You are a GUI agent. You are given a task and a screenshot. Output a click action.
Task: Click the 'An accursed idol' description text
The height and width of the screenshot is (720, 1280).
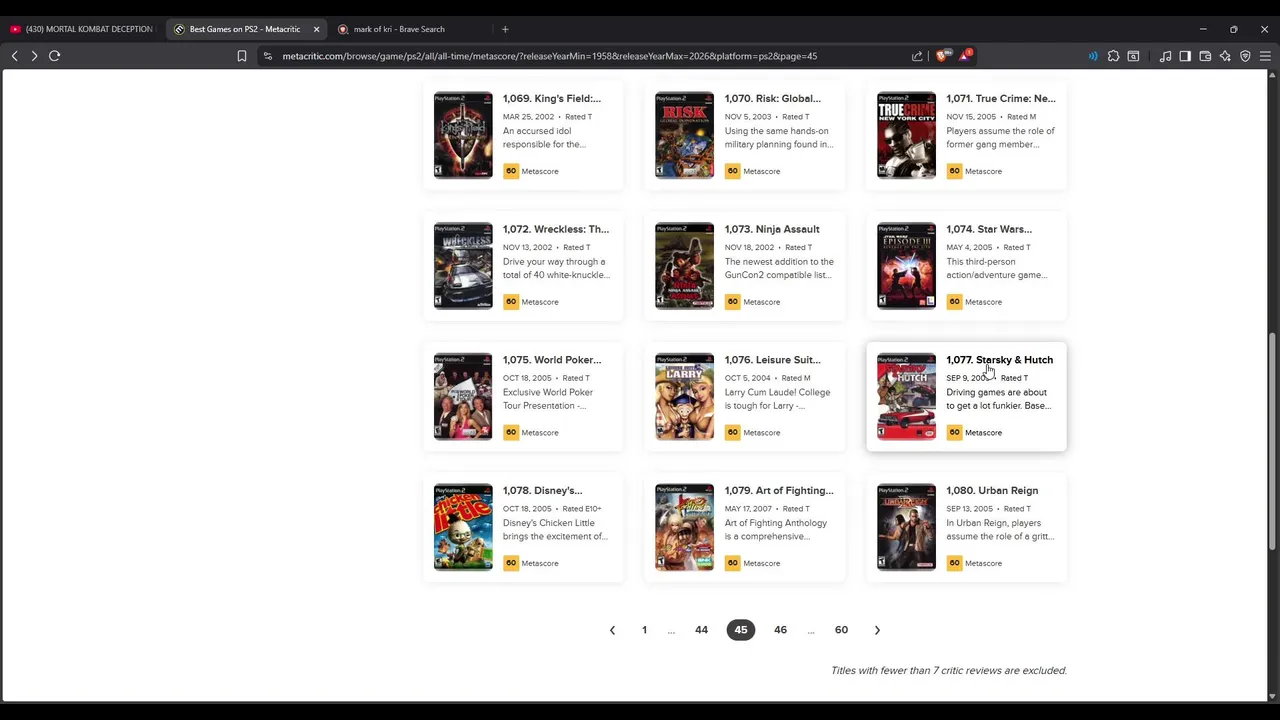click(544, 138)
